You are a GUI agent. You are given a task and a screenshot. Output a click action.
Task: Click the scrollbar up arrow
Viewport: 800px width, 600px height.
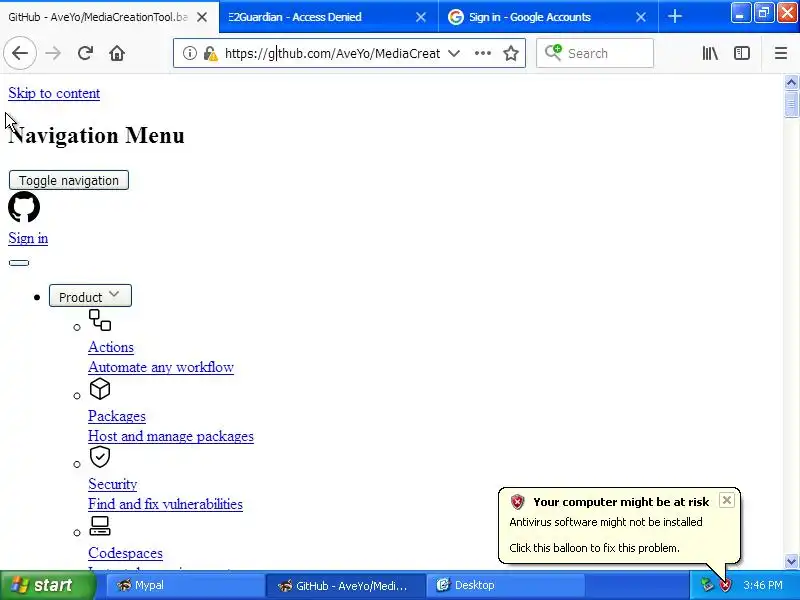coord(791,82)
